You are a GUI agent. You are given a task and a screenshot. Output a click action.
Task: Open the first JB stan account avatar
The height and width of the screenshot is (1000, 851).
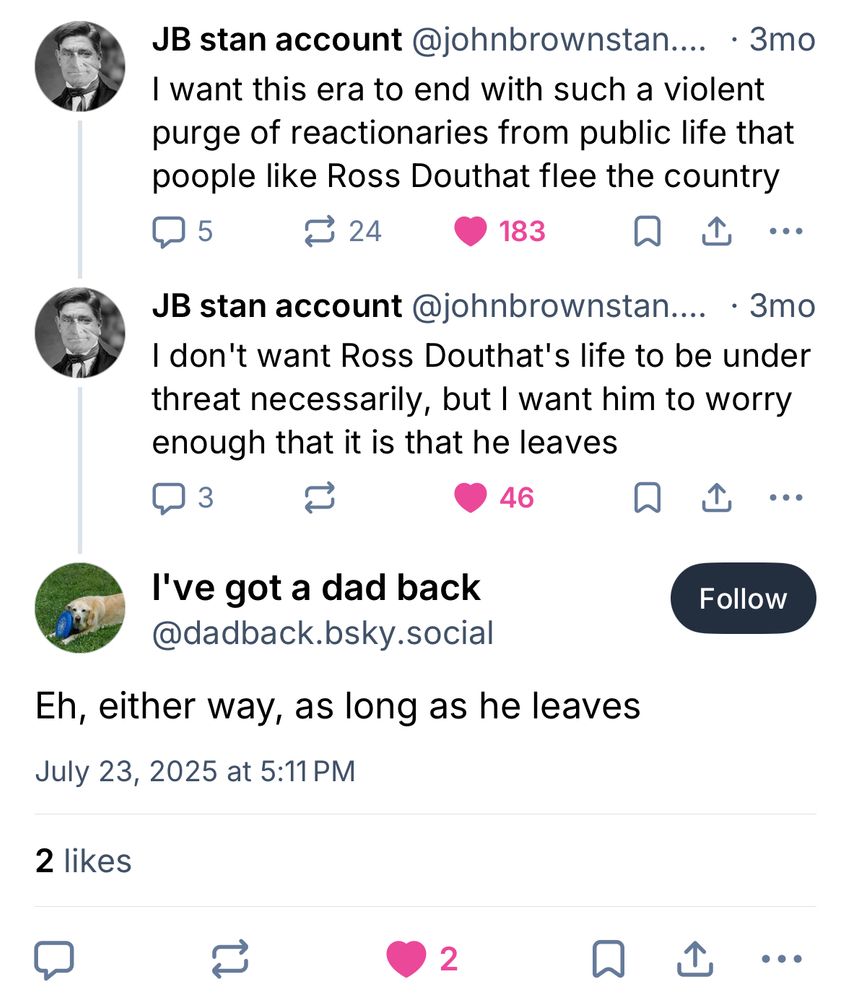click(x=80, y=66)
